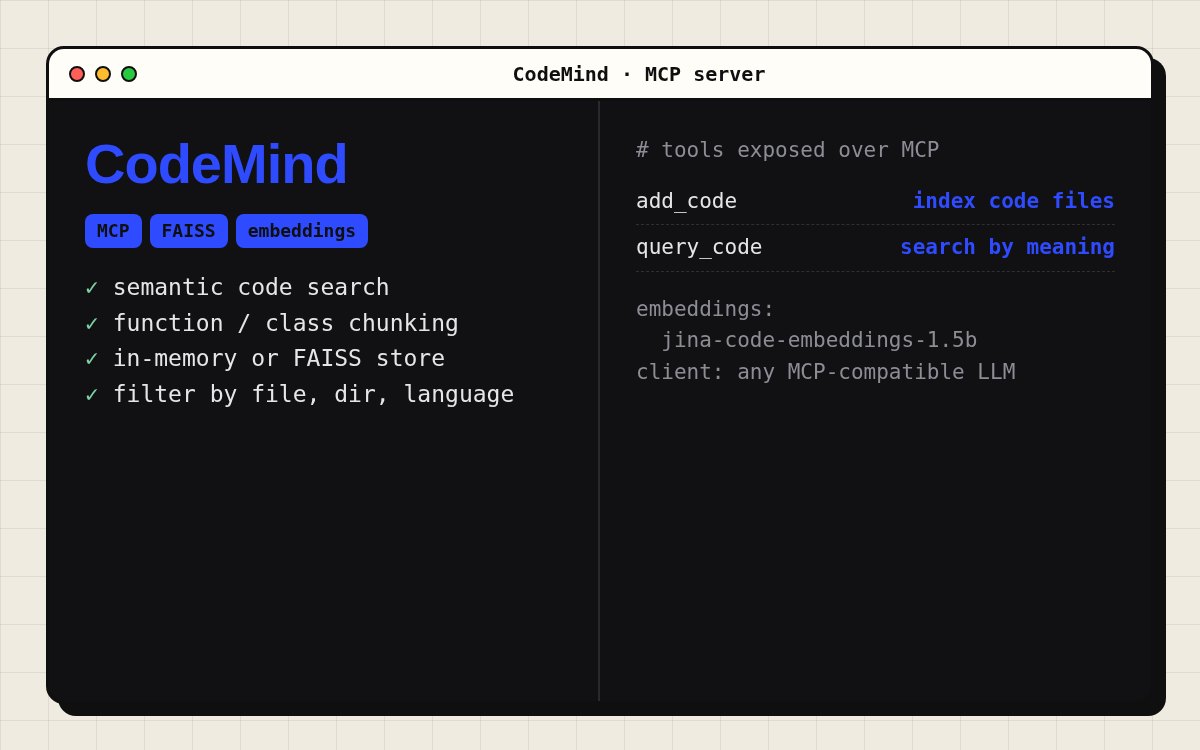Click the jina-code-embeddings-1.5b model name
1200x750 pixels.
(819, 340)
